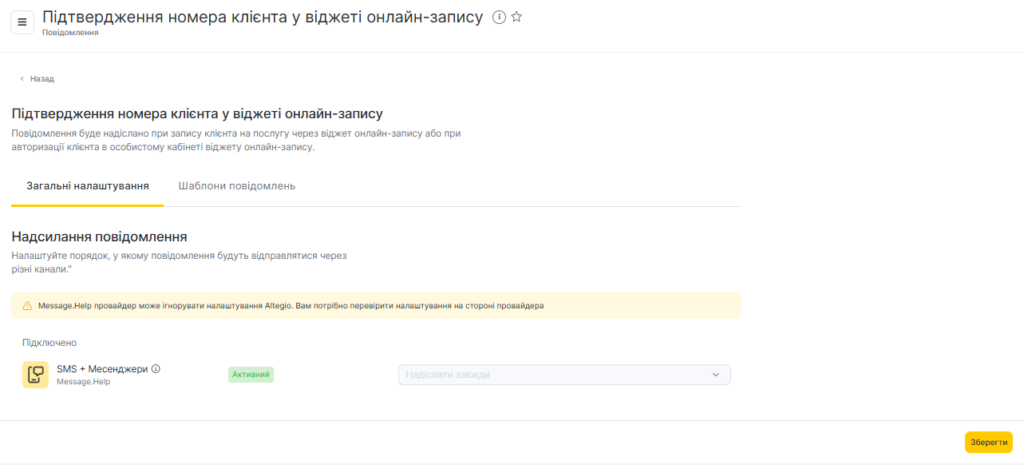Open the hamburger navigation menu
This screenshot has height=465, width=1024.
coord(22,22)
